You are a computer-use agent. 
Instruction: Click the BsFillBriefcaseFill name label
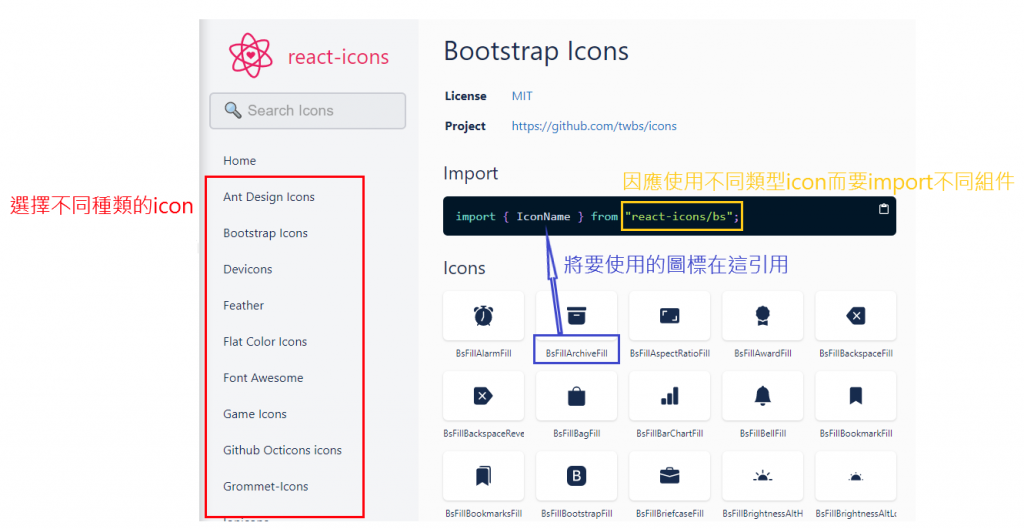tap(669, 514)
